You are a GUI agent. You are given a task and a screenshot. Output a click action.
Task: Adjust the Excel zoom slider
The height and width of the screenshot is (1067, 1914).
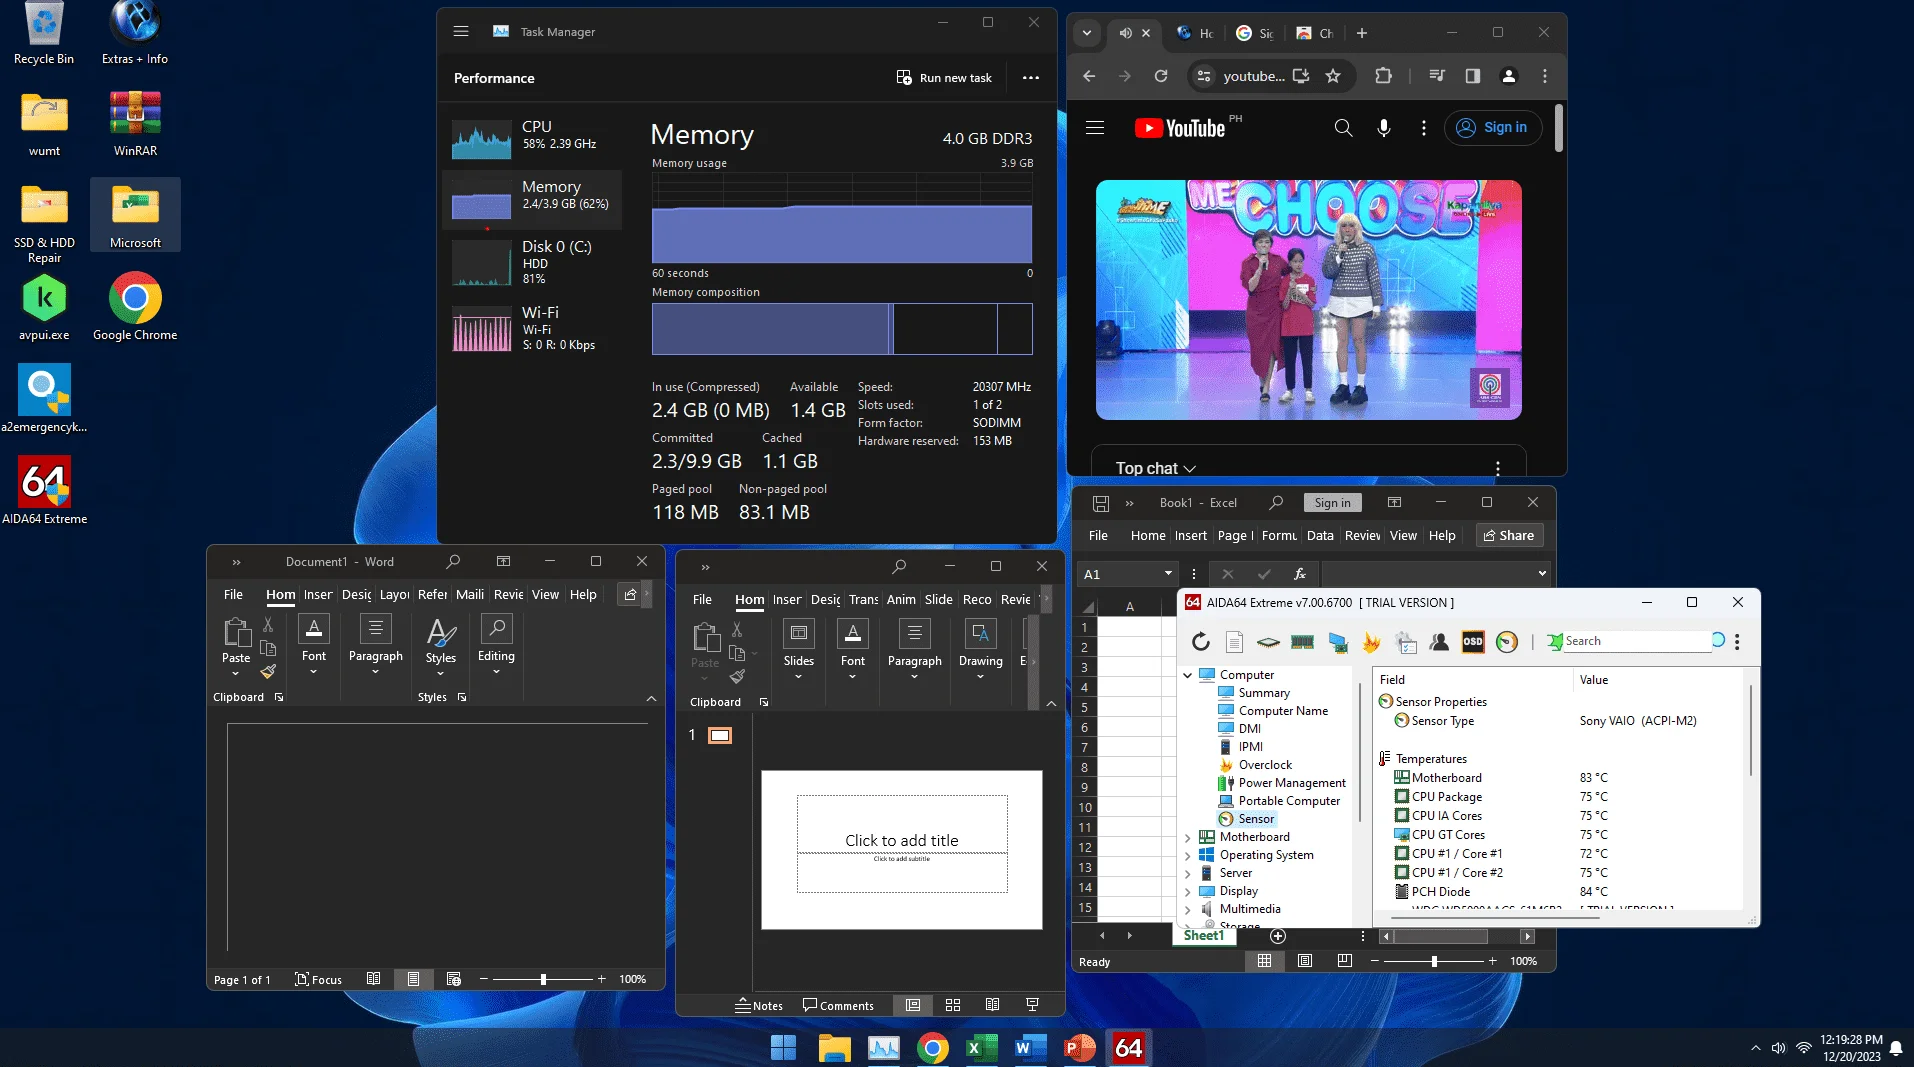click(x=1434, y=961)
